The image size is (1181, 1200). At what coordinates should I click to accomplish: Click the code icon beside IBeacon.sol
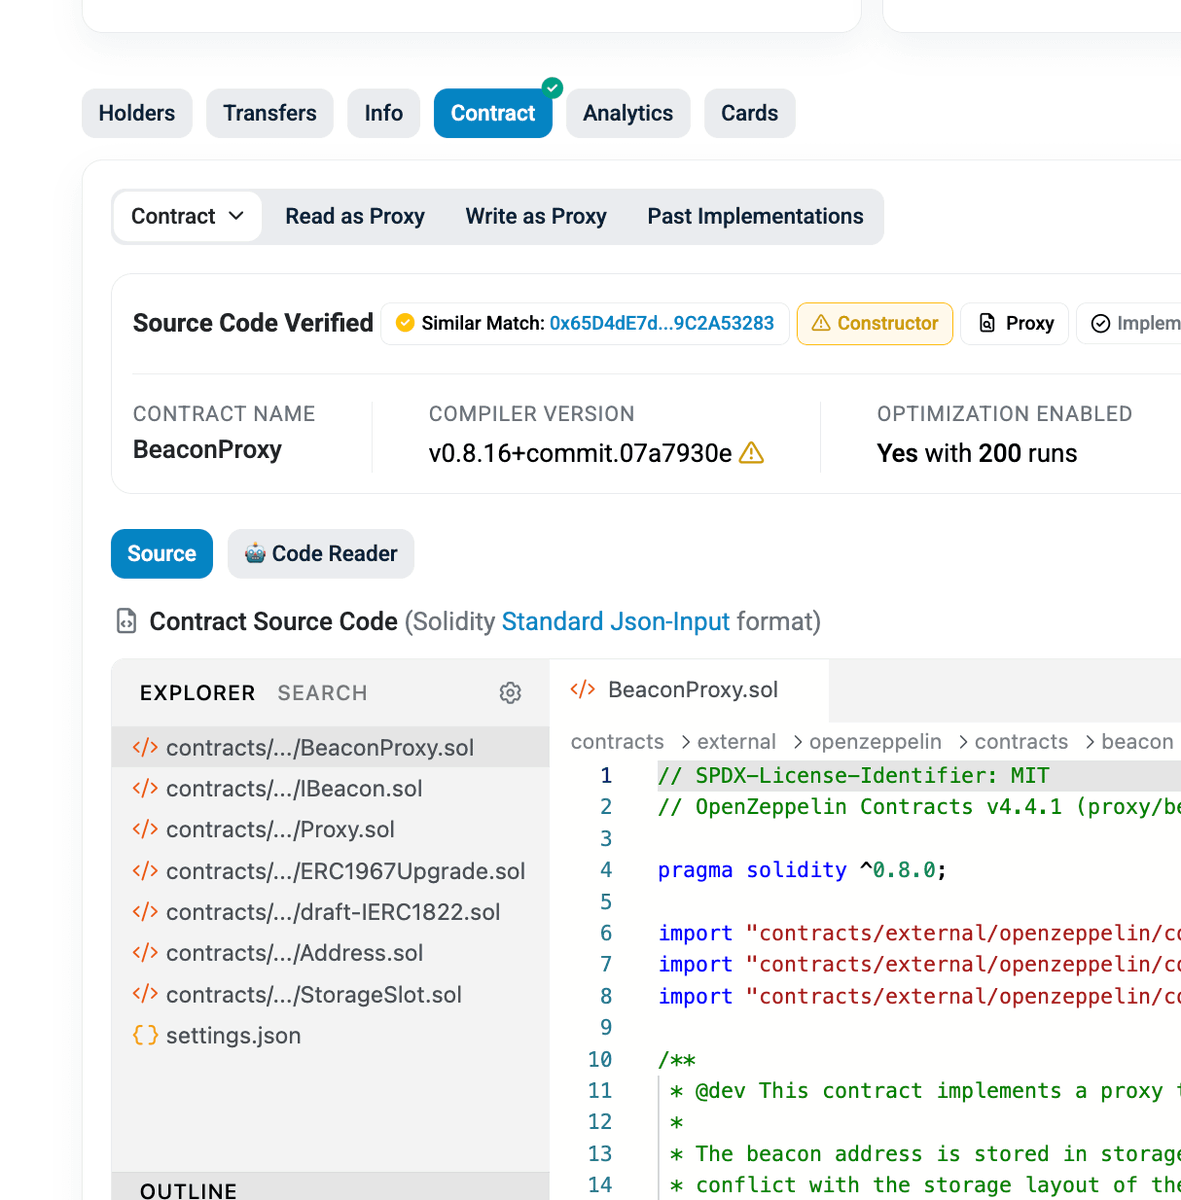tap(145, 788)
